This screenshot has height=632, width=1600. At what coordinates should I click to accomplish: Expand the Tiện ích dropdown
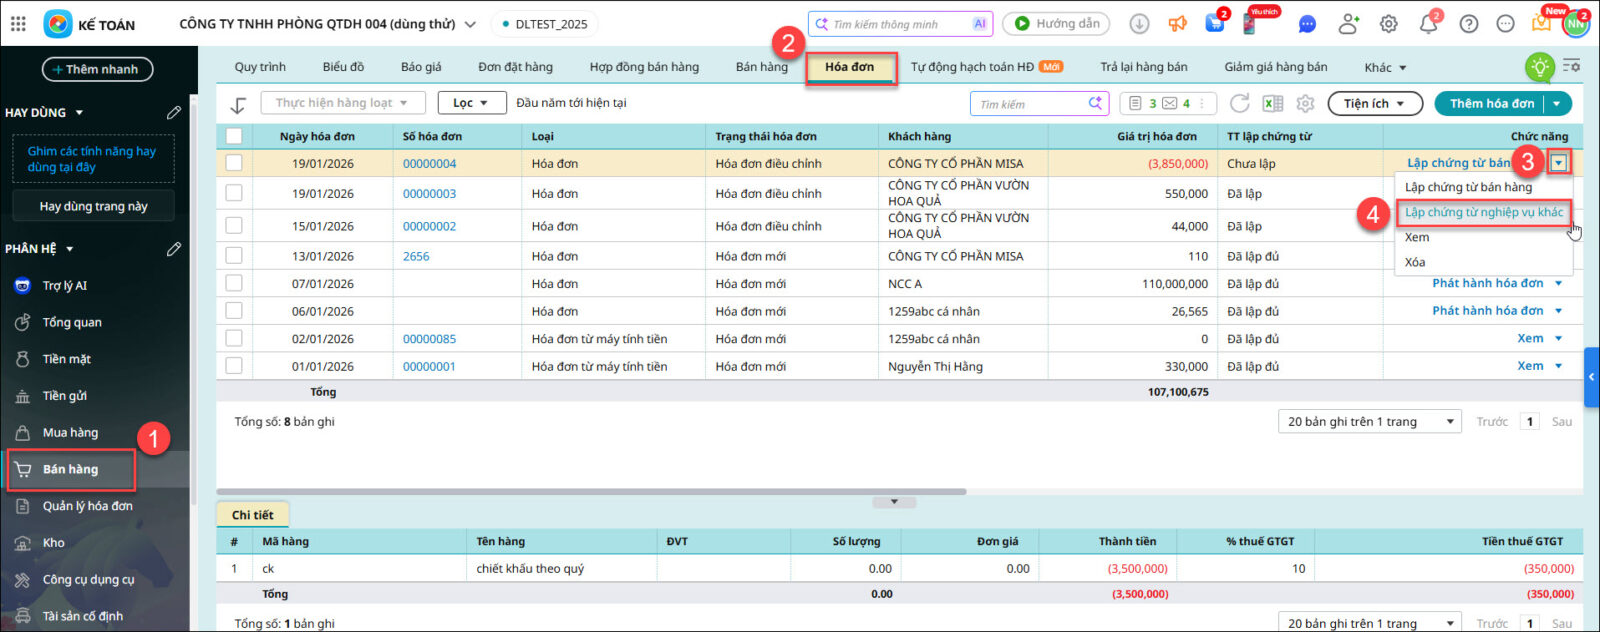point(1373,104)
